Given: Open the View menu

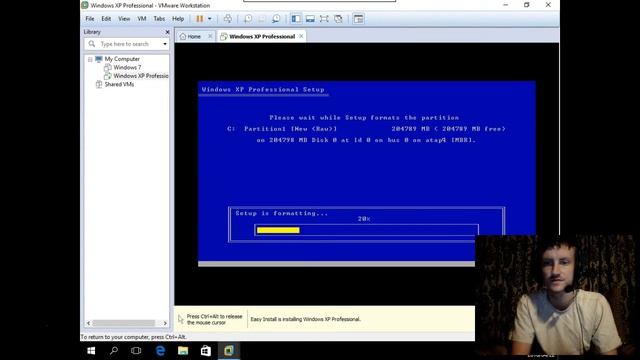Looking at the screenshot, I should pyautogui.click(x=124, y=19).
